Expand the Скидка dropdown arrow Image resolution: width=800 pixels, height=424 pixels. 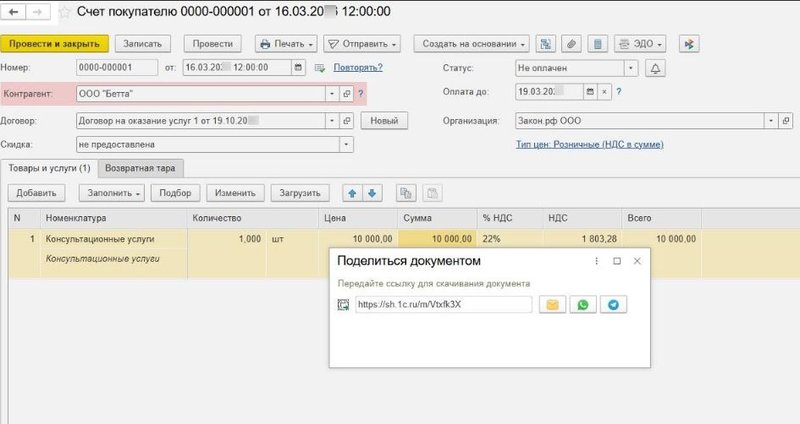point(346,144)
